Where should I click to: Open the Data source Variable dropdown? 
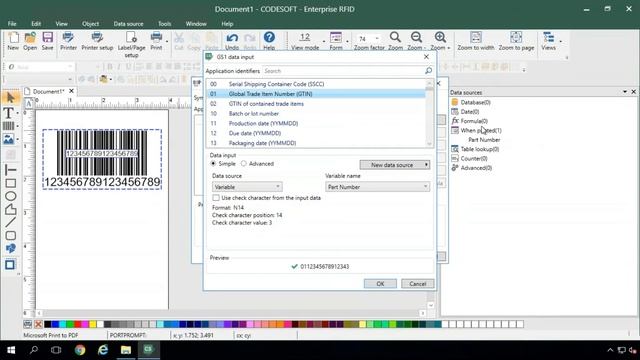(x=247, y=187)
